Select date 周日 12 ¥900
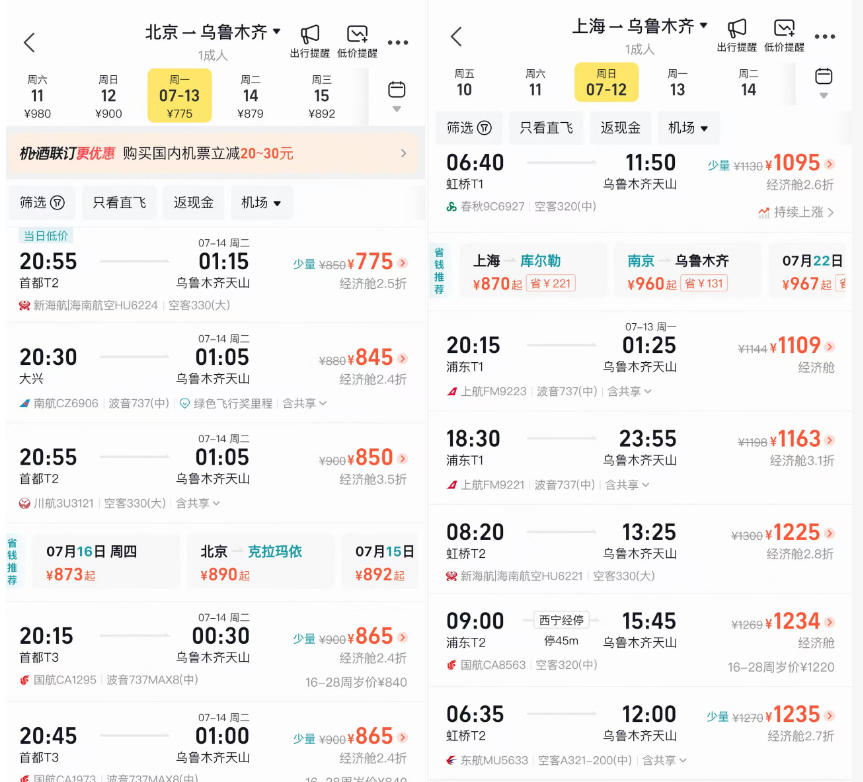The width and height of the screenshot is (863, 782). point(108,97)
